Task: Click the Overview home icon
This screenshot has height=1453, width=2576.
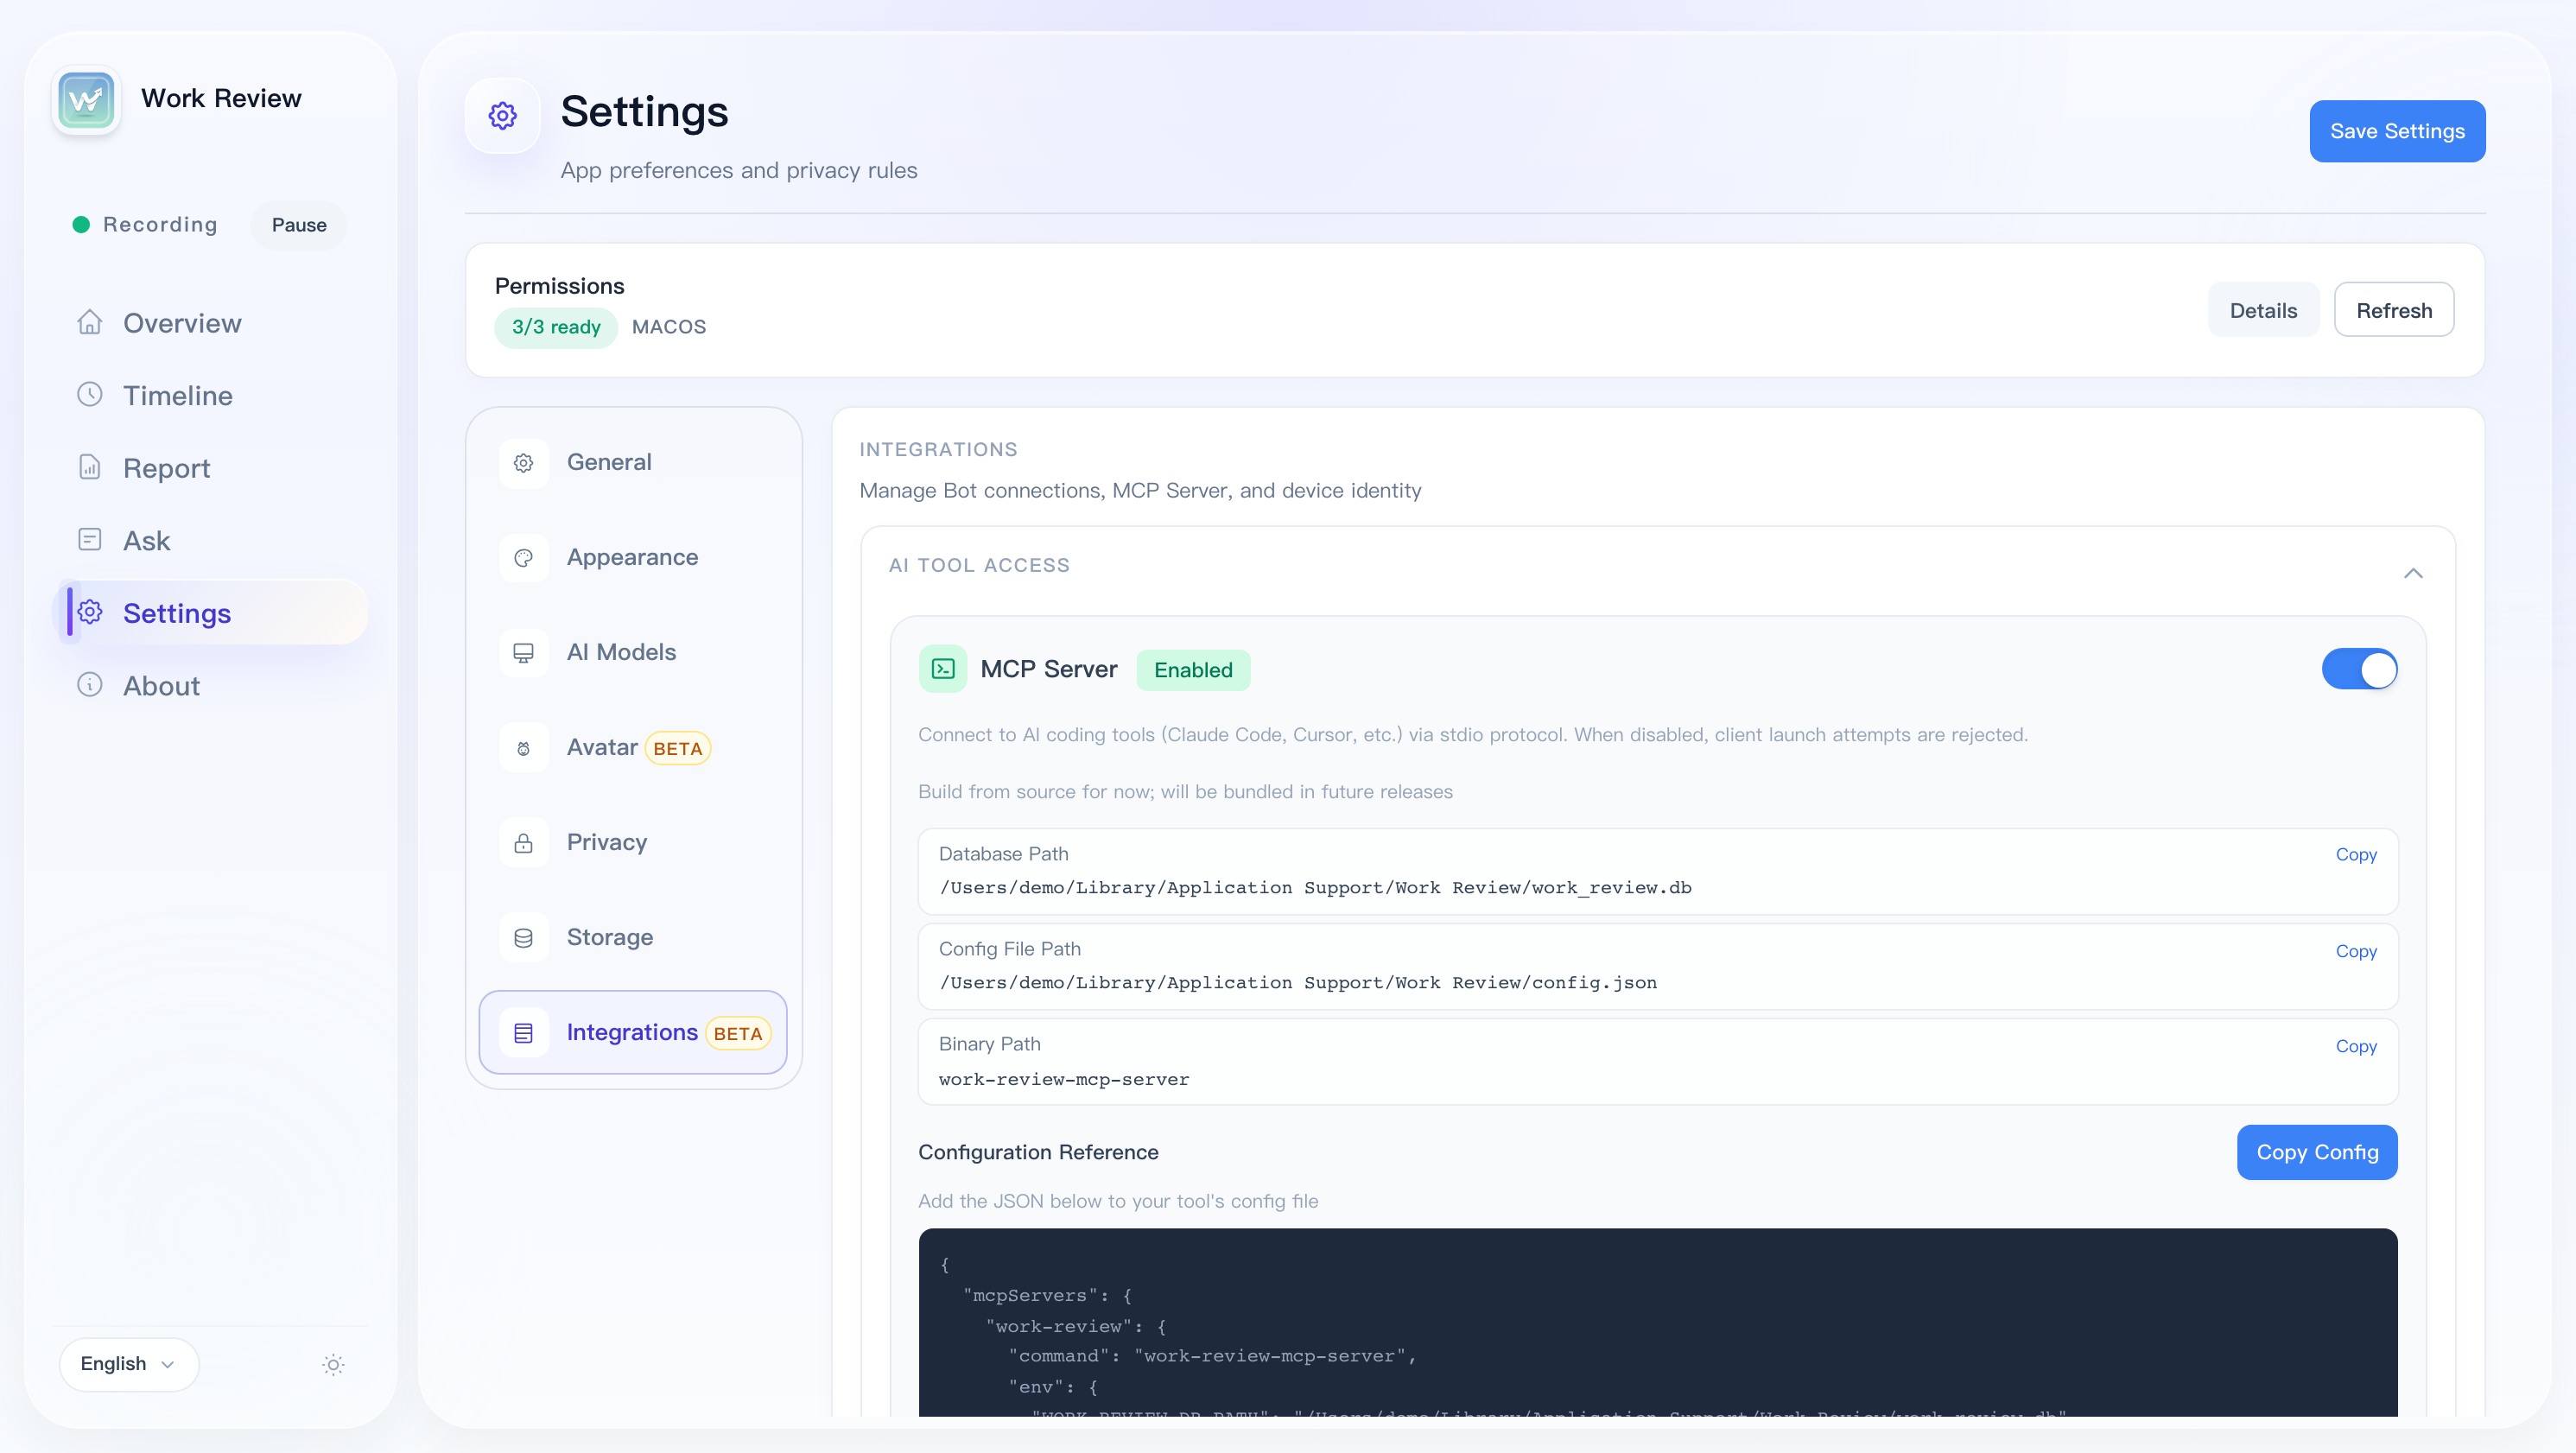Action: pos(90,322)
